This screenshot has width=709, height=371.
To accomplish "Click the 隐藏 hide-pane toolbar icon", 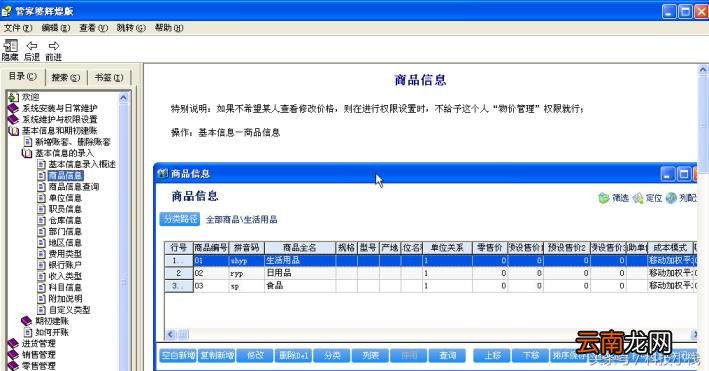I will (x=10, y=46).
